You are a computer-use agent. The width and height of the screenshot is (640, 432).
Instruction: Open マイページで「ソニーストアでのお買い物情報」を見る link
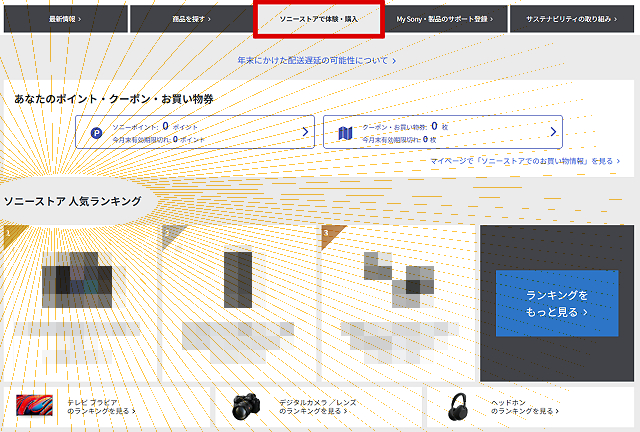tap(525, 161)
